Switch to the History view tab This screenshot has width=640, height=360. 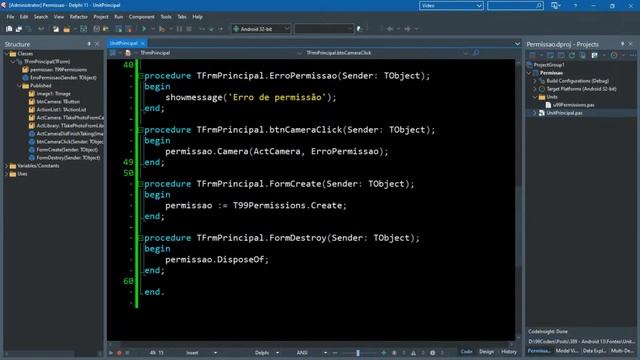[509, 351]
